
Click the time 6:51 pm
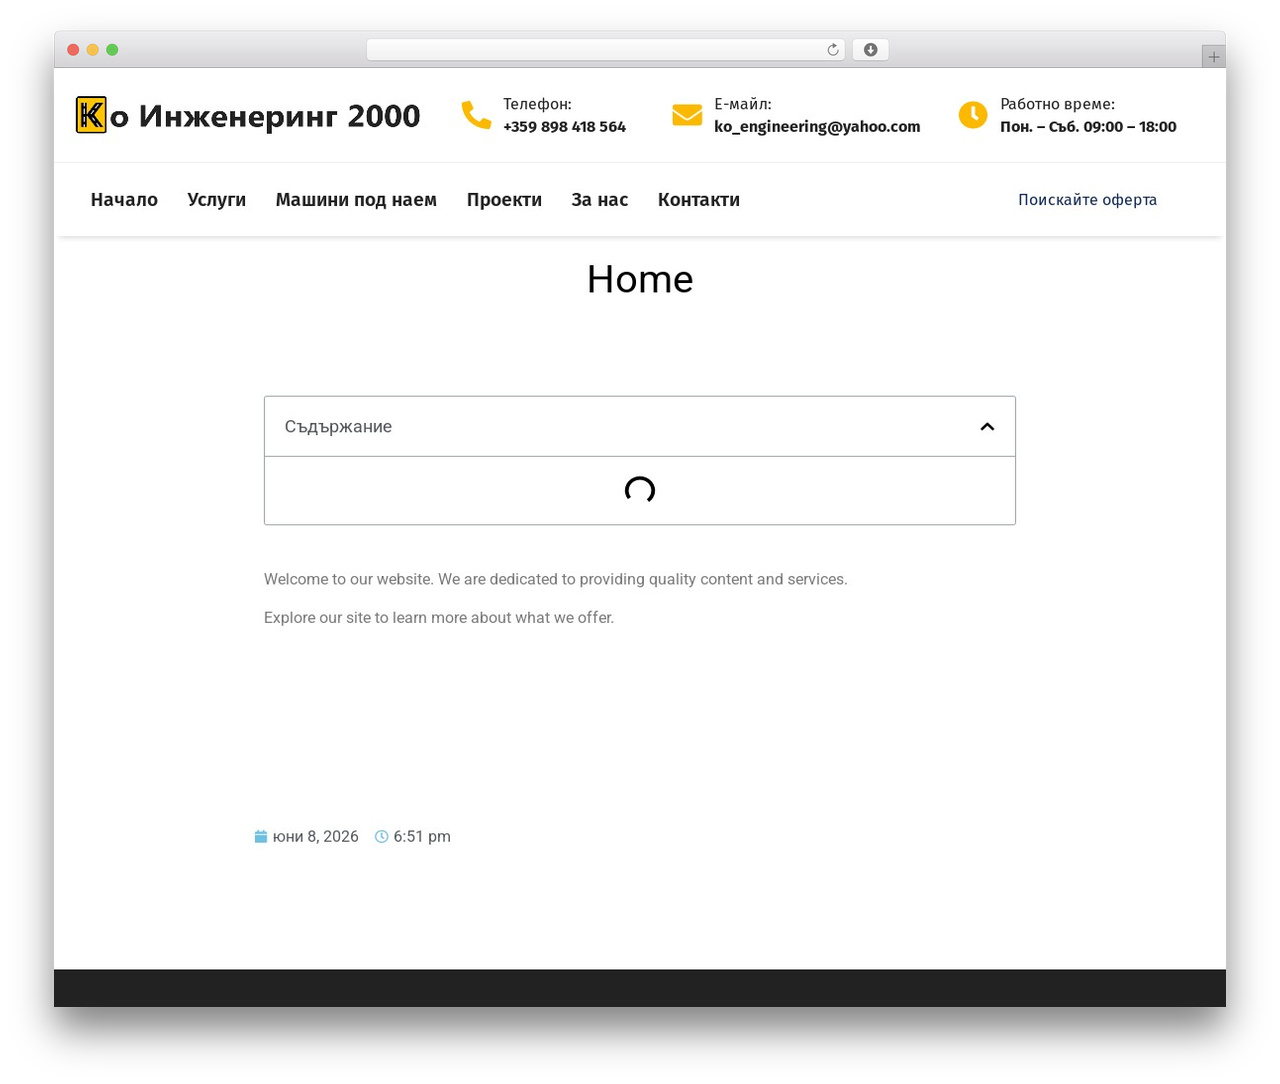[422, 837]
